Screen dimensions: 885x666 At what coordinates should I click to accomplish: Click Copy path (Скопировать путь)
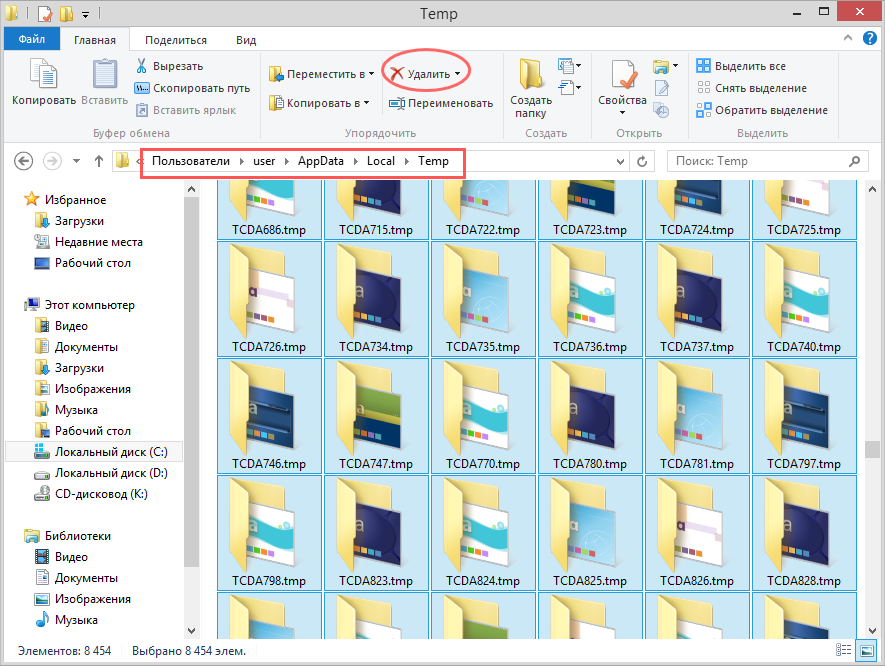pos(192,88)
